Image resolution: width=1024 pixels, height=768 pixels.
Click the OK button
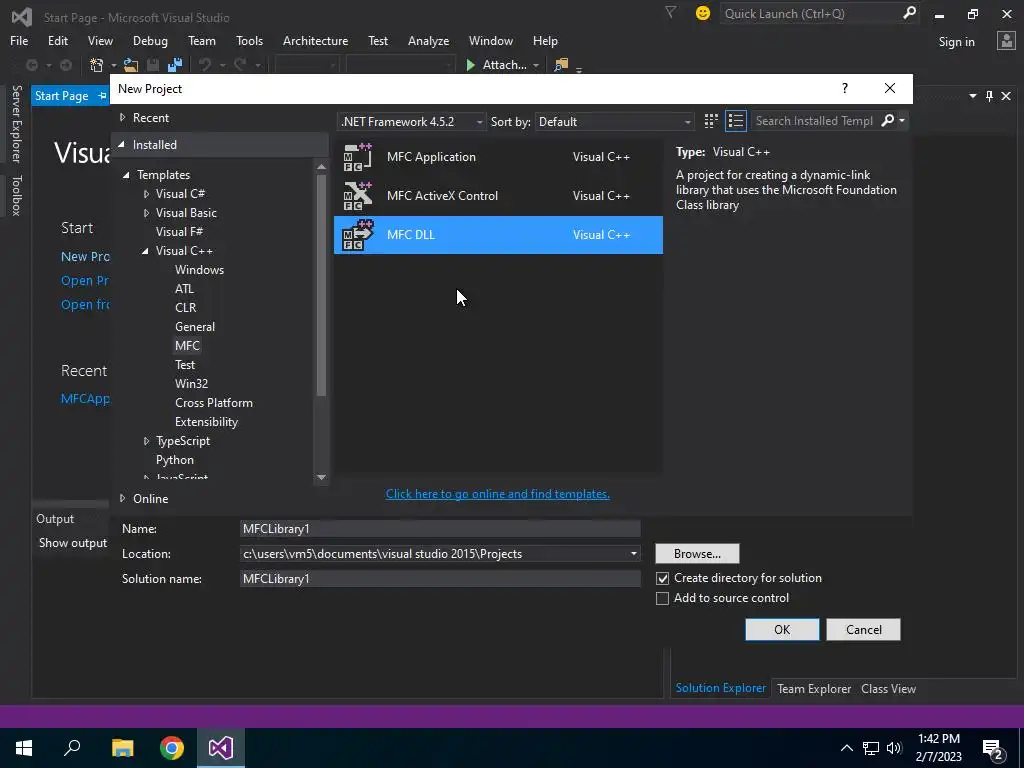point(782,630)
